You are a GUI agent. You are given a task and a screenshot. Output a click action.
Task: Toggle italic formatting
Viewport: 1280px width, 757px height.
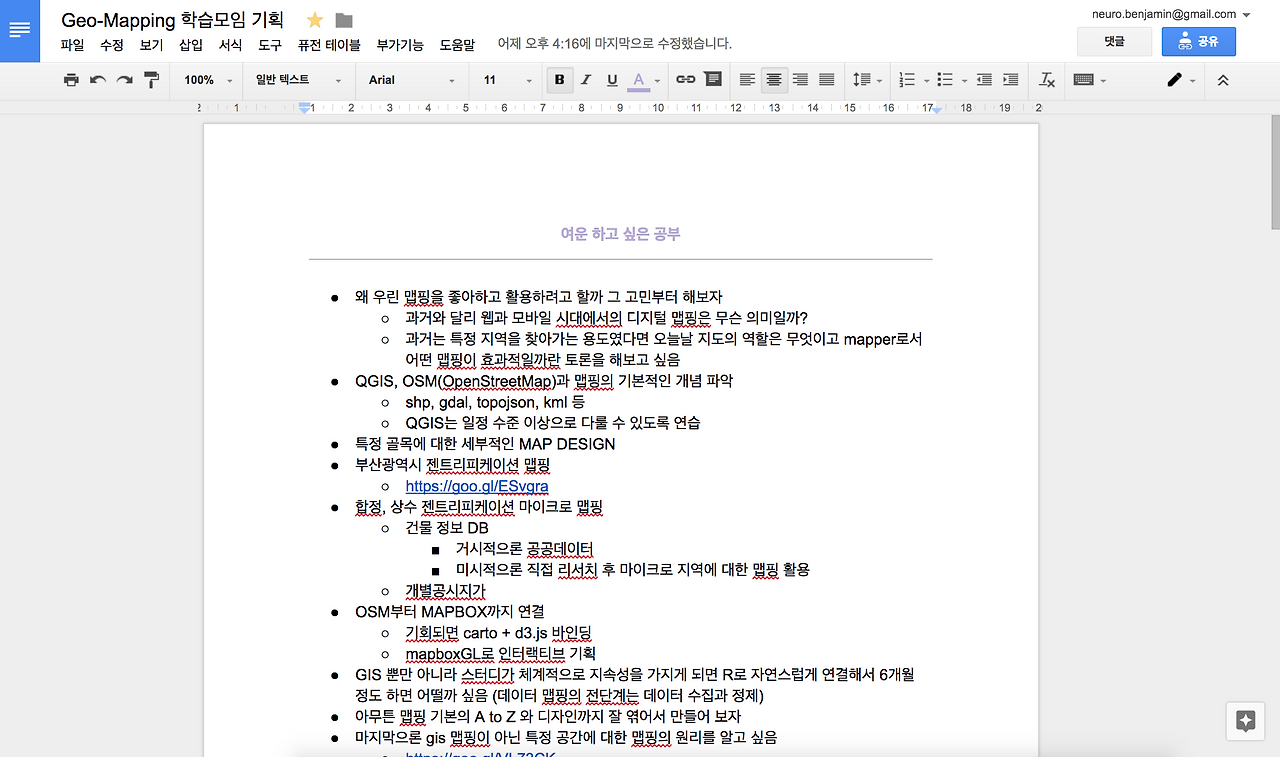pyautogui.click(x=585, y=79)
